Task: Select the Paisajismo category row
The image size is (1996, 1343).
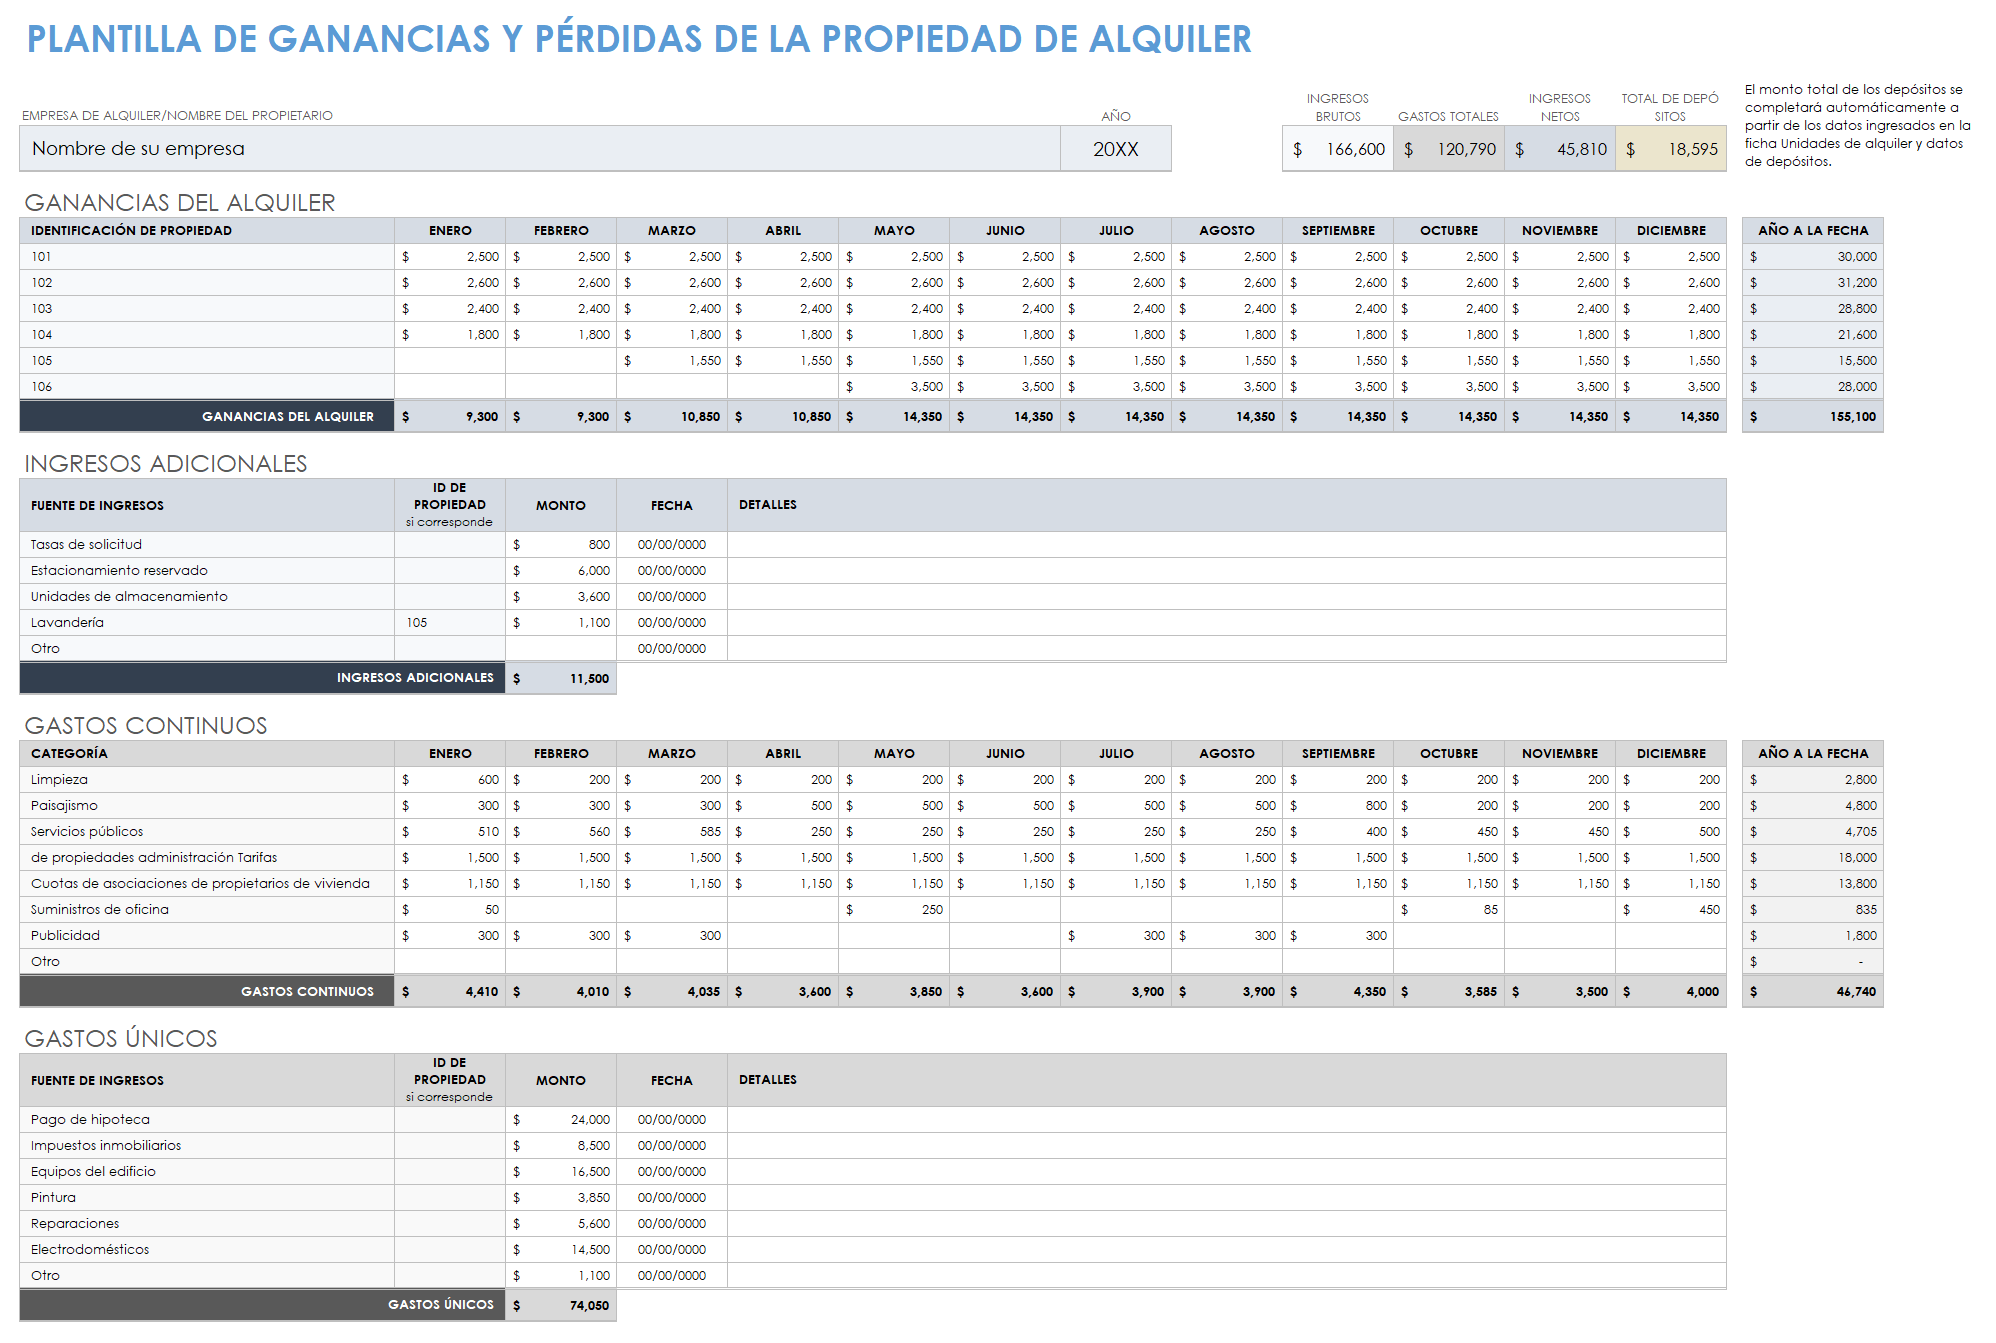Action: [x=207, y=806]
